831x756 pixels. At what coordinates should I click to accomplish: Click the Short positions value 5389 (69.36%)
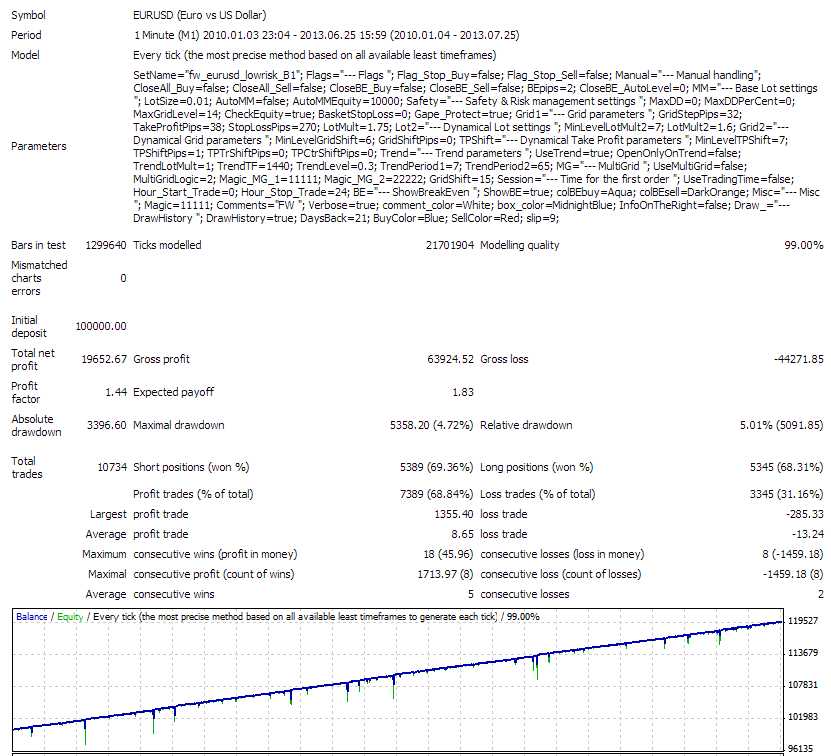point(436,468)
